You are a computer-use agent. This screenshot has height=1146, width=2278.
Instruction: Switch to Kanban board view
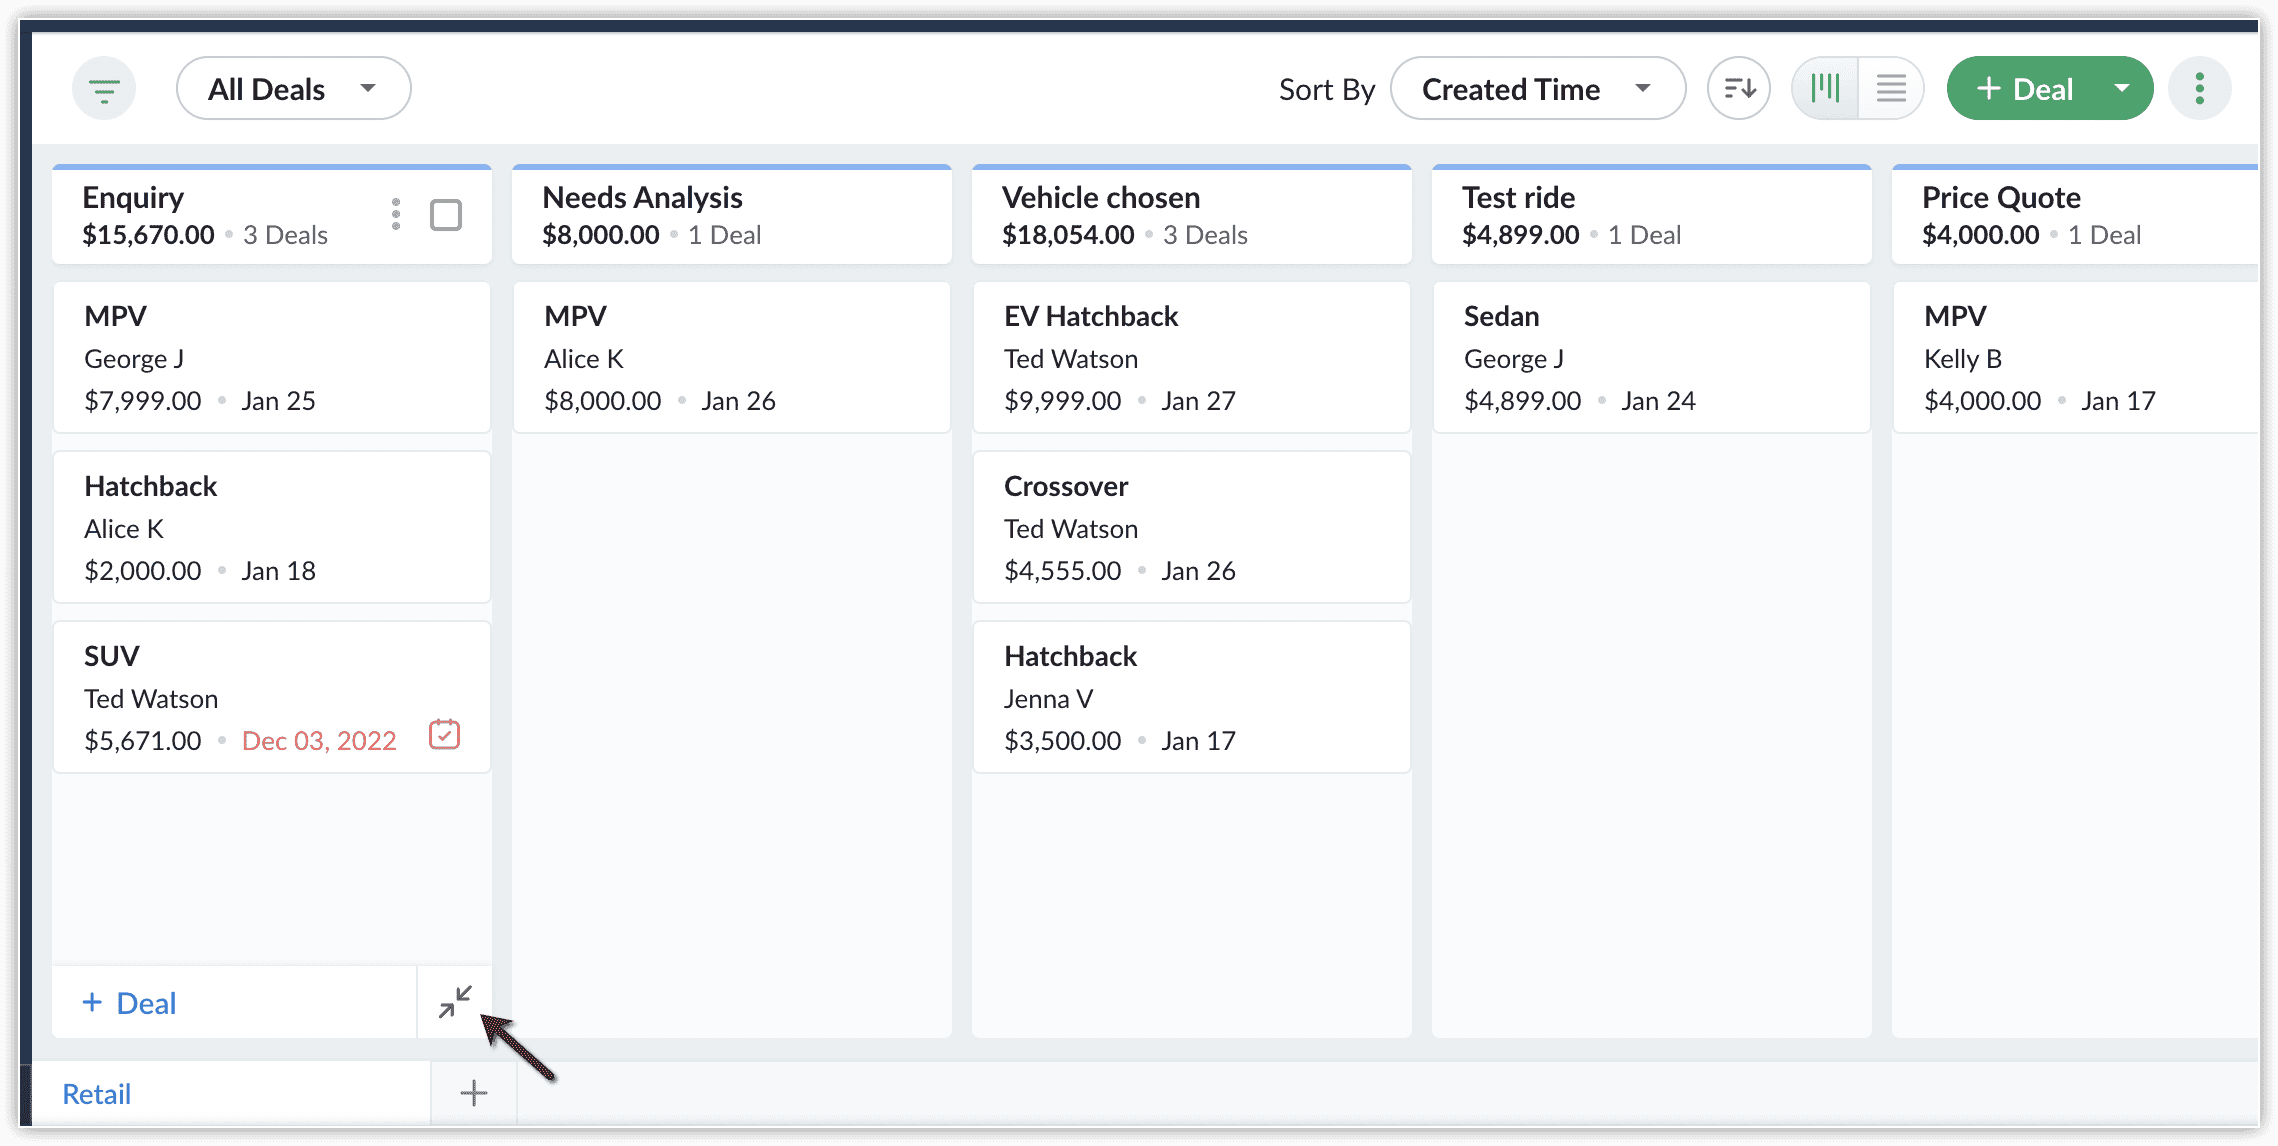point(1825,89)
